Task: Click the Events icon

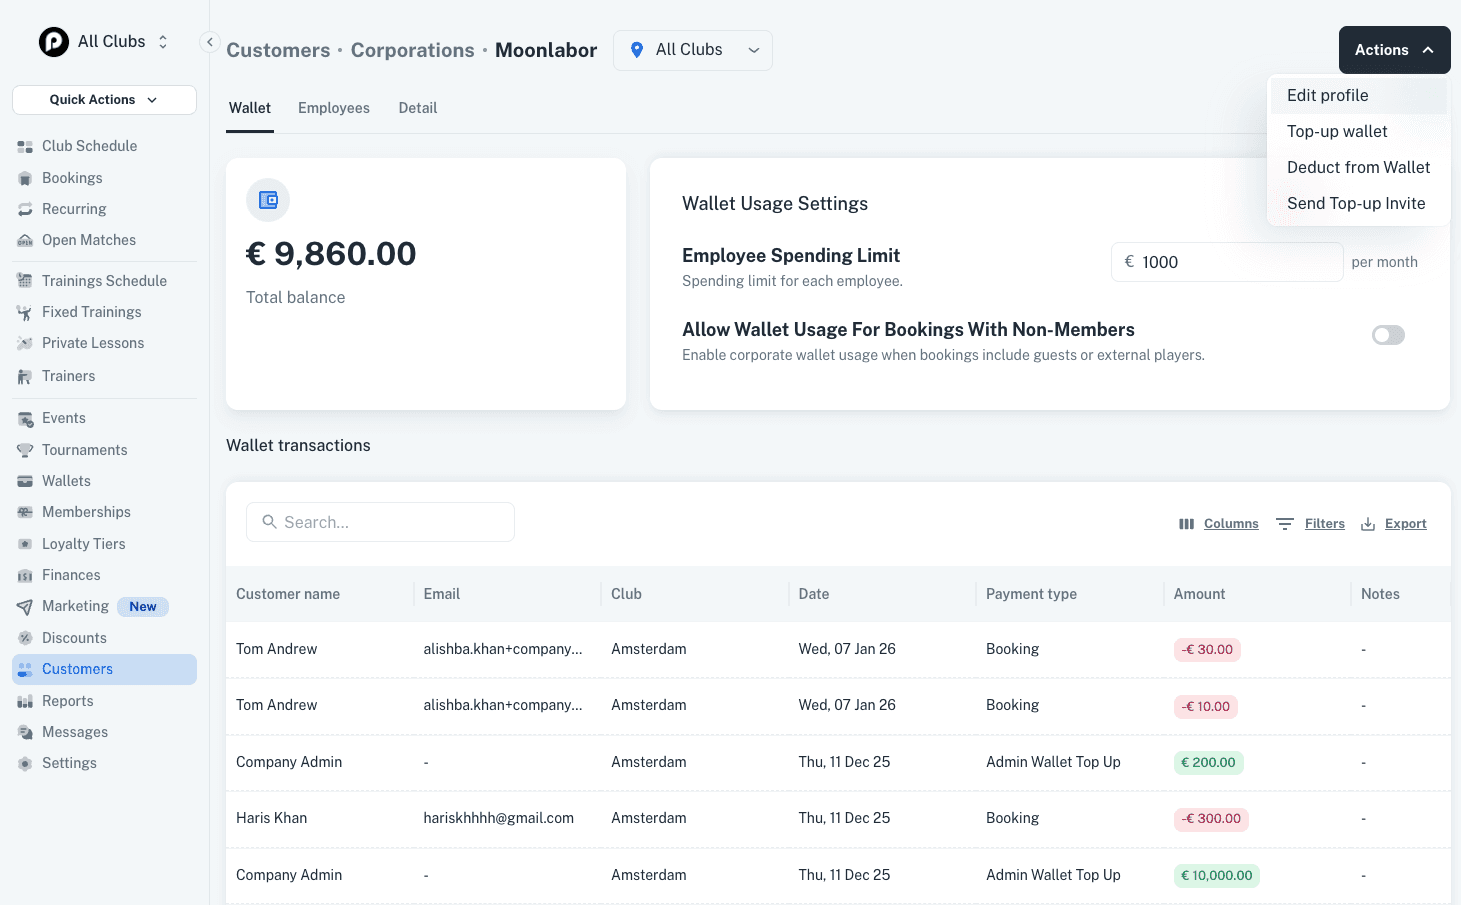Action: [x=25, y=418]
